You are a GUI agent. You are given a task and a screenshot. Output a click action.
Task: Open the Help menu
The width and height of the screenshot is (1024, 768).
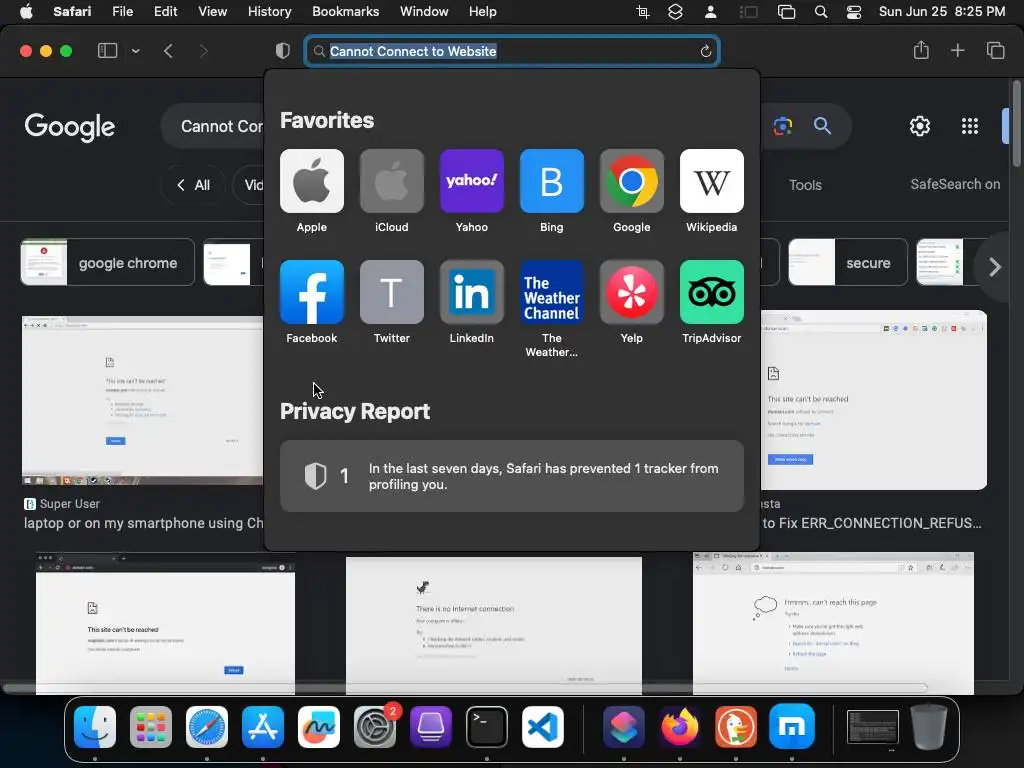pyautogui.click(x=483, y=12)
